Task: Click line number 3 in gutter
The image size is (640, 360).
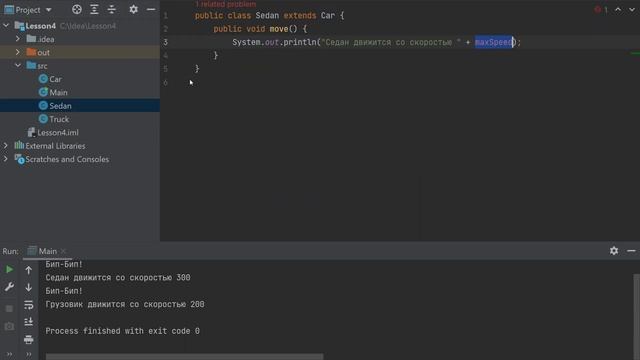Action: [166, 42]
